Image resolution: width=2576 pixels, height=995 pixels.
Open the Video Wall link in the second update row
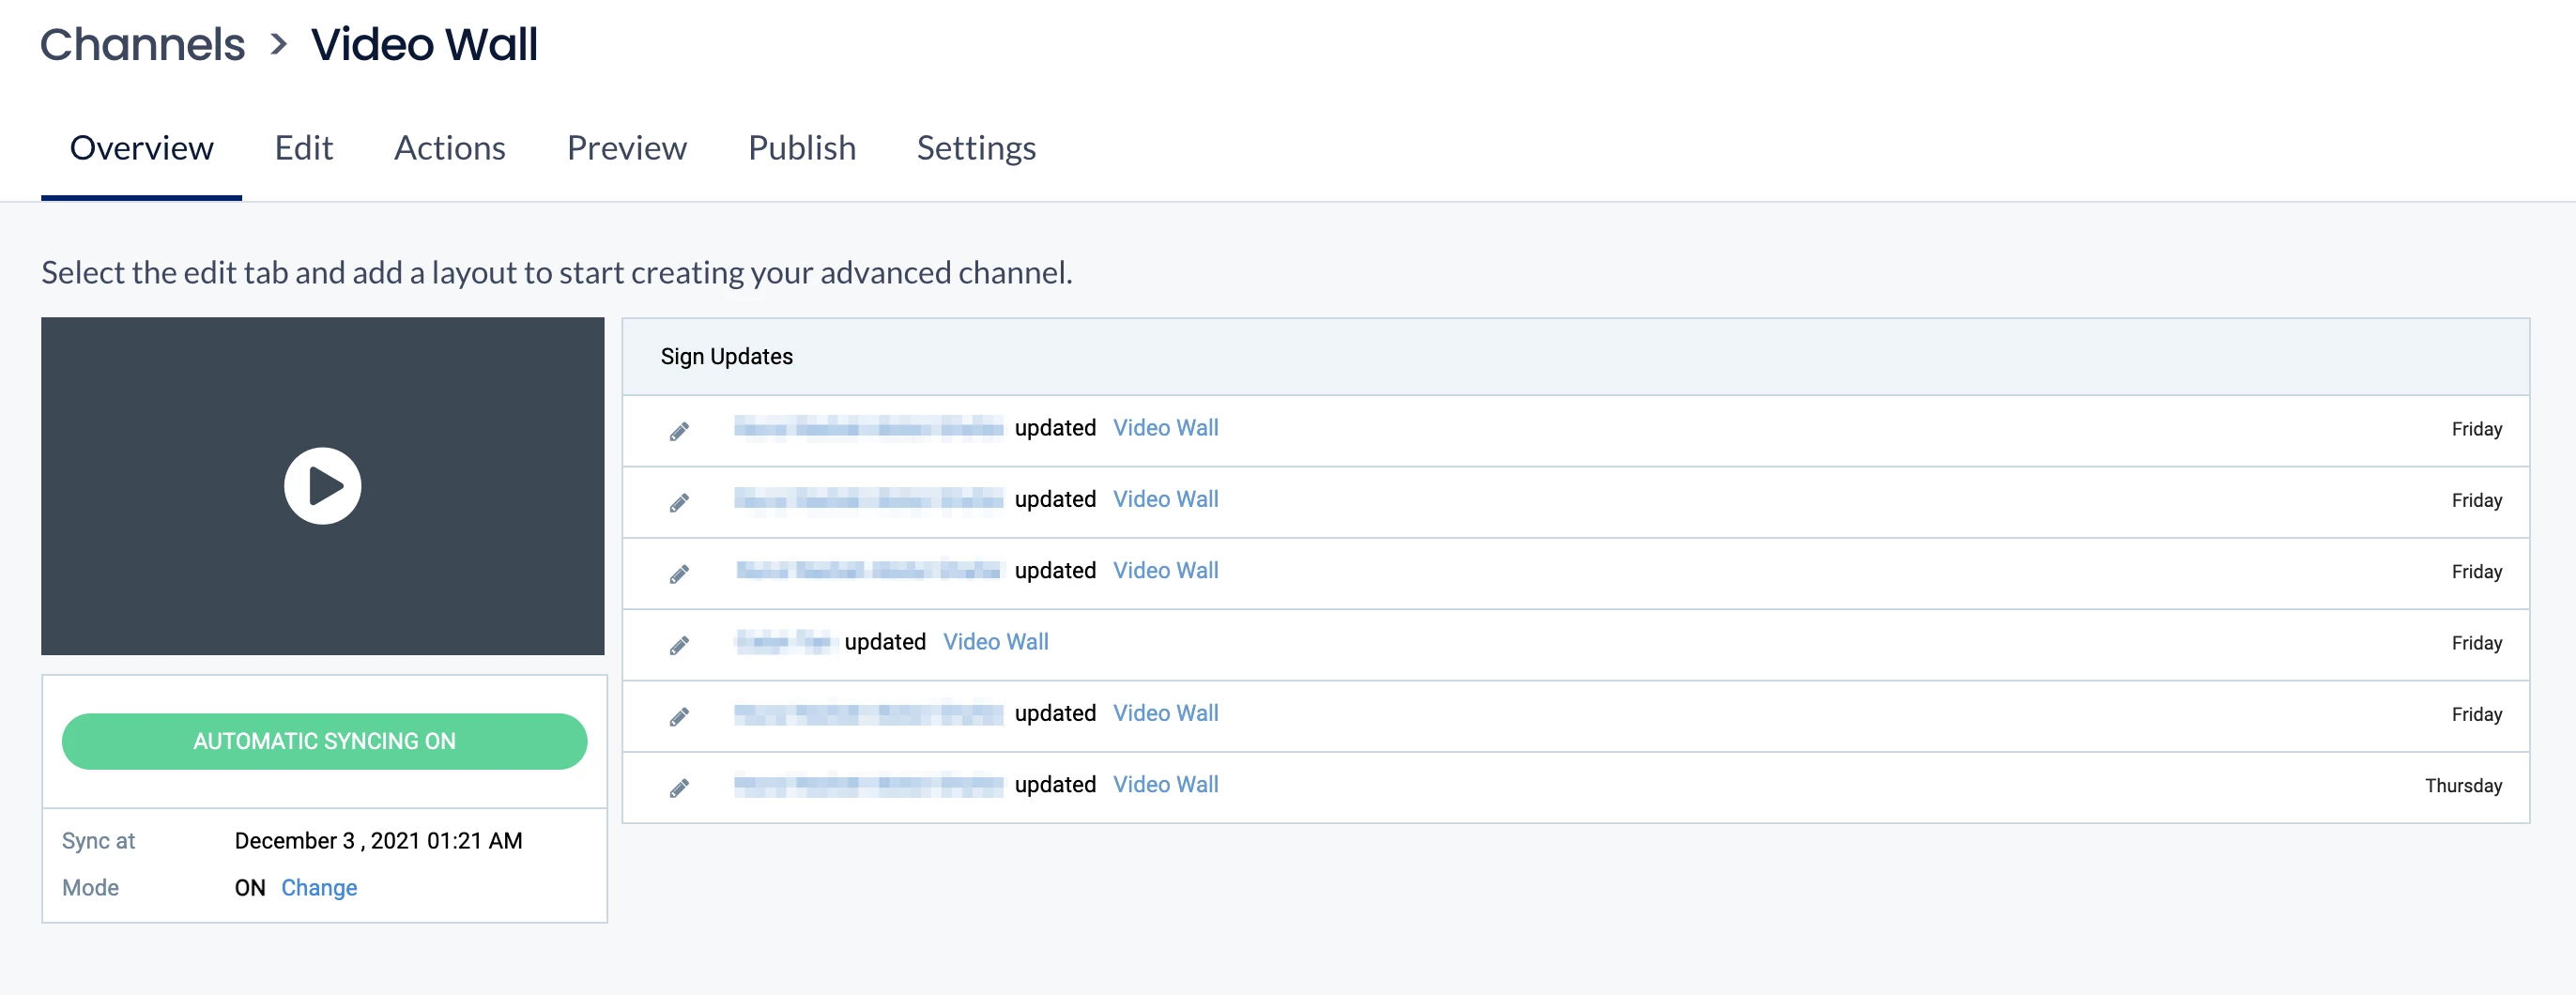click(1165, 499)
